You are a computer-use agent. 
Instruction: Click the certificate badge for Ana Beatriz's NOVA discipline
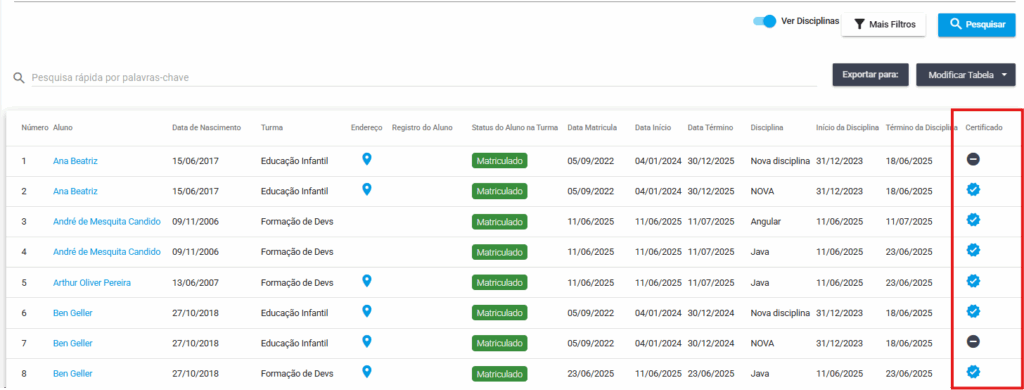tap(973, 189)
